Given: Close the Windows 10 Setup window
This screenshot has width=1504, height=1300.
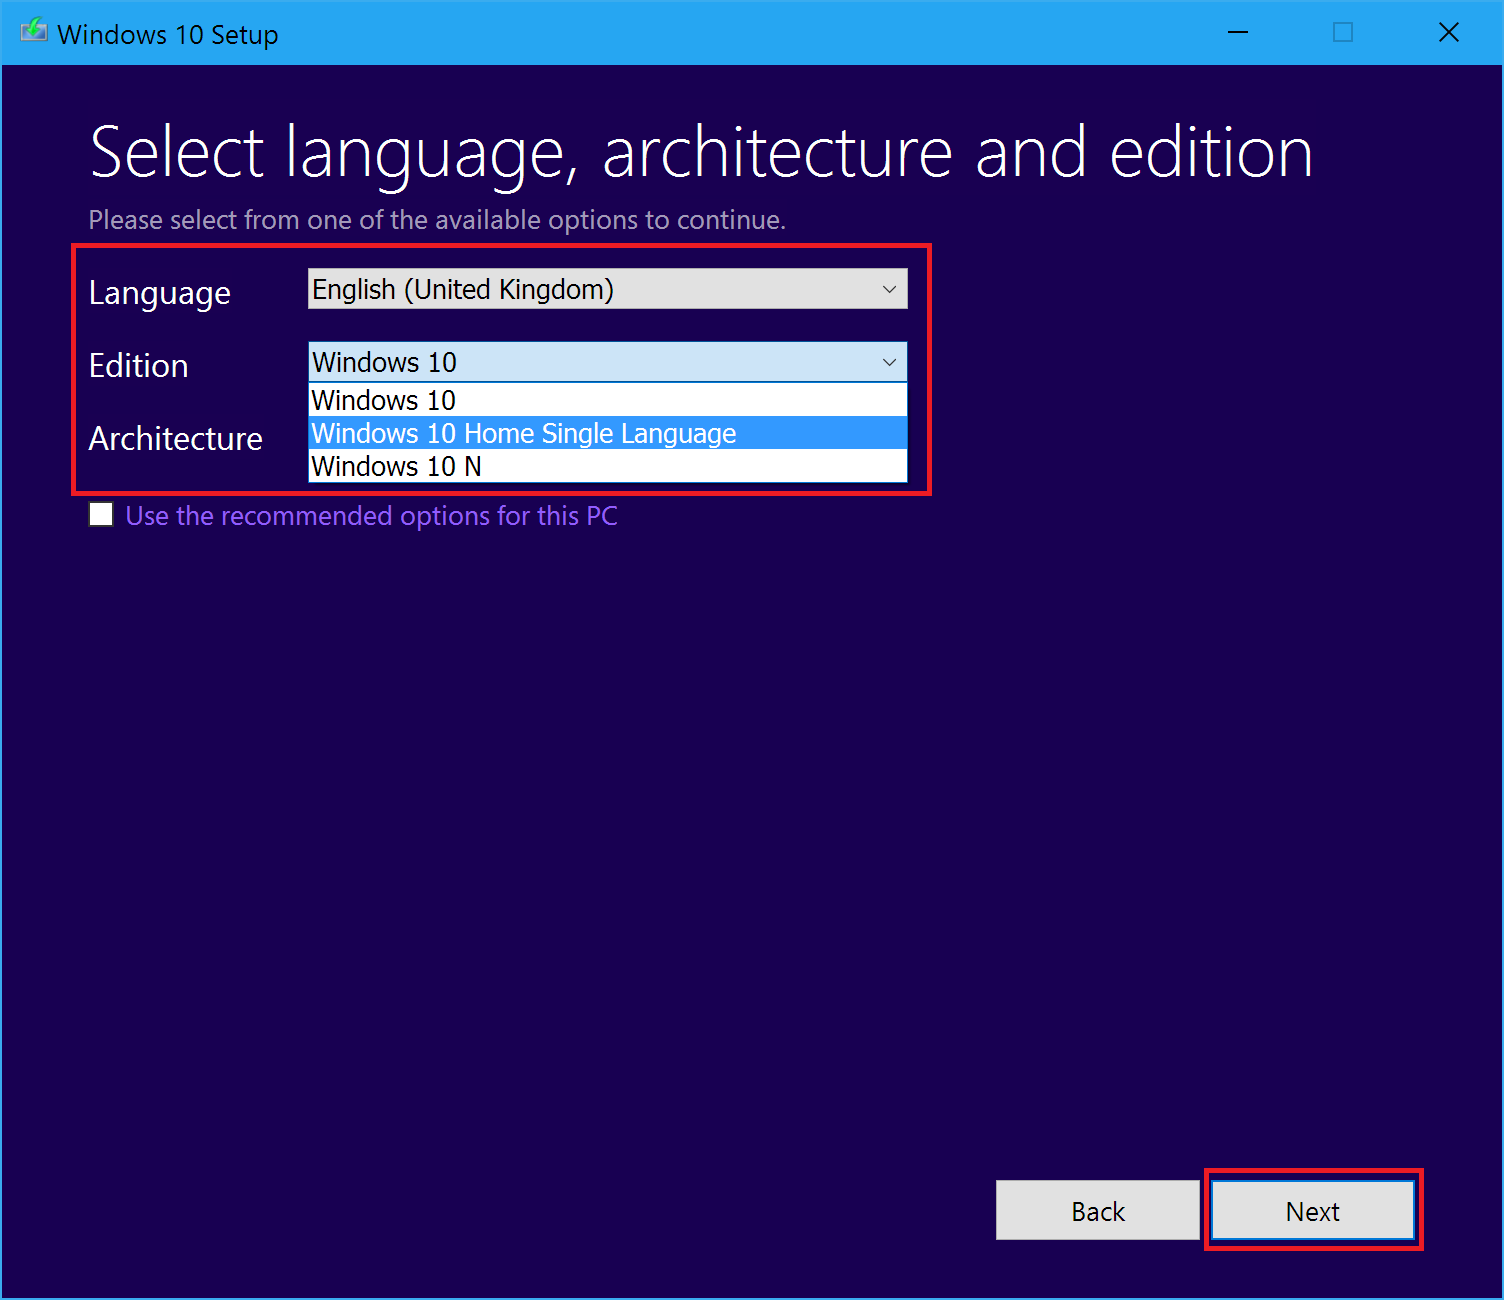Looking at the screenshot, I should coord(1448,32).
